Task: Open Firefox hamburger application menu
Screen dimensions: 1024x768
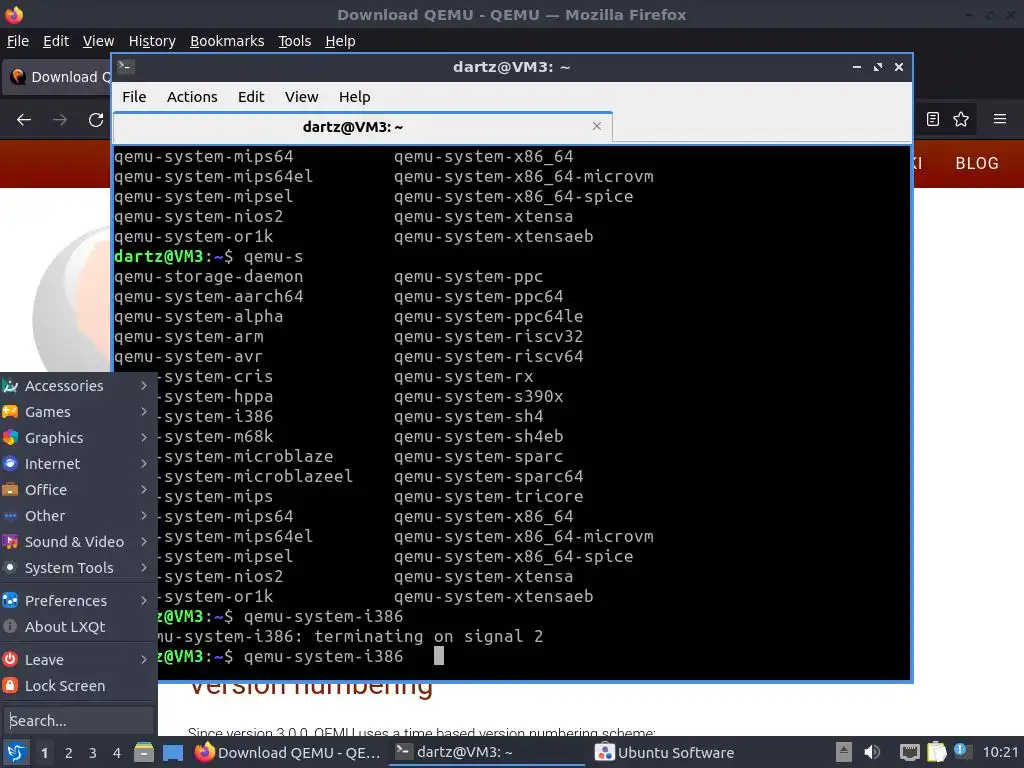Action: pos(1000,119)
